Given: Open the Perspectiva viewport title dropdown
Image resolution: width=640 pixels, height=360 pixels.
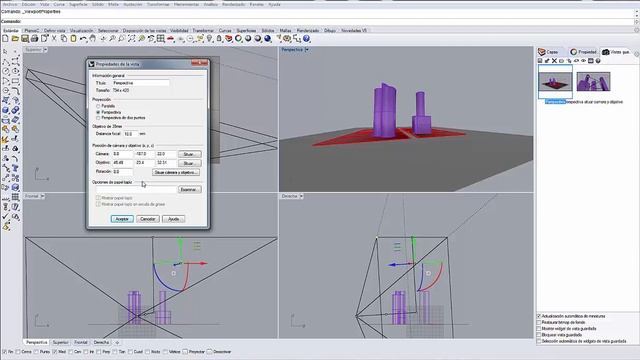Looking at the screenshot, I should (307, 50).
